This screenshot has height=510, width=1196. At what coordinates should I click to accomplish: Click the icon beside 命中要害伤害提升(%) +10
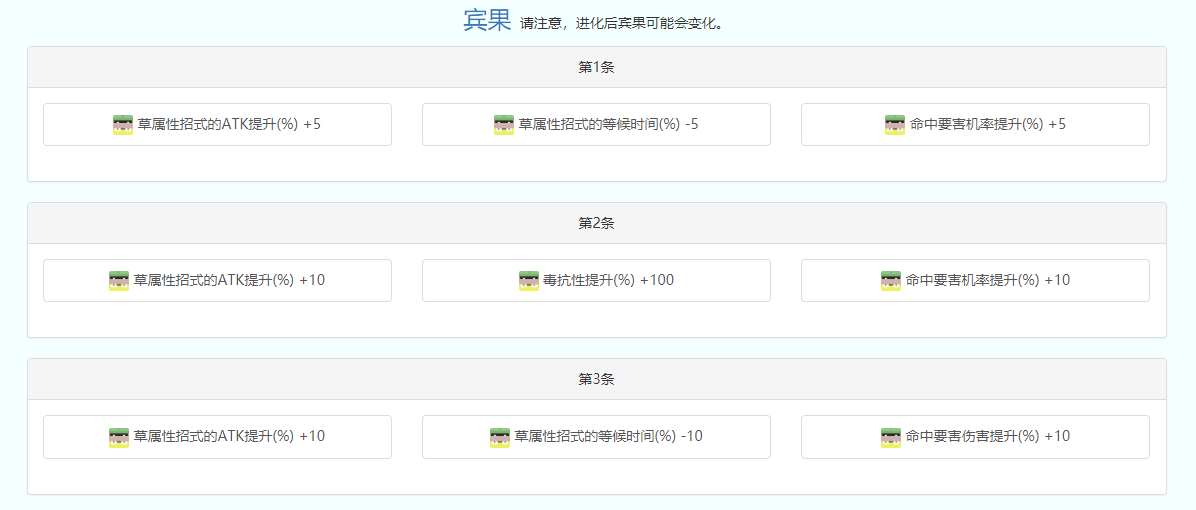pyautogui.click(x=891, y=437)
